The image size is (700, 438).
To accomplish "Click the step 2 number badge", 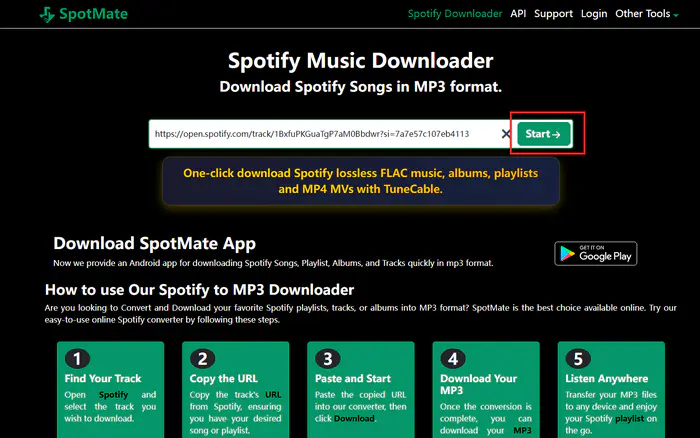I will [202, 359].
